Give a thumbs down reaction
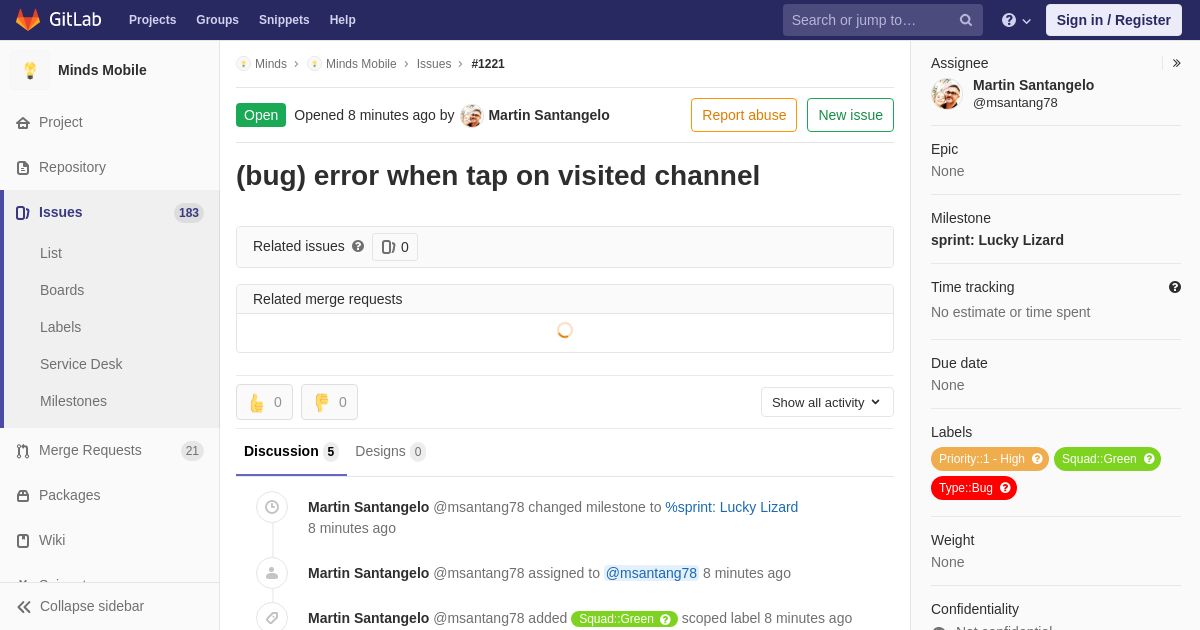1200x630 pixels. click(329, 402)
